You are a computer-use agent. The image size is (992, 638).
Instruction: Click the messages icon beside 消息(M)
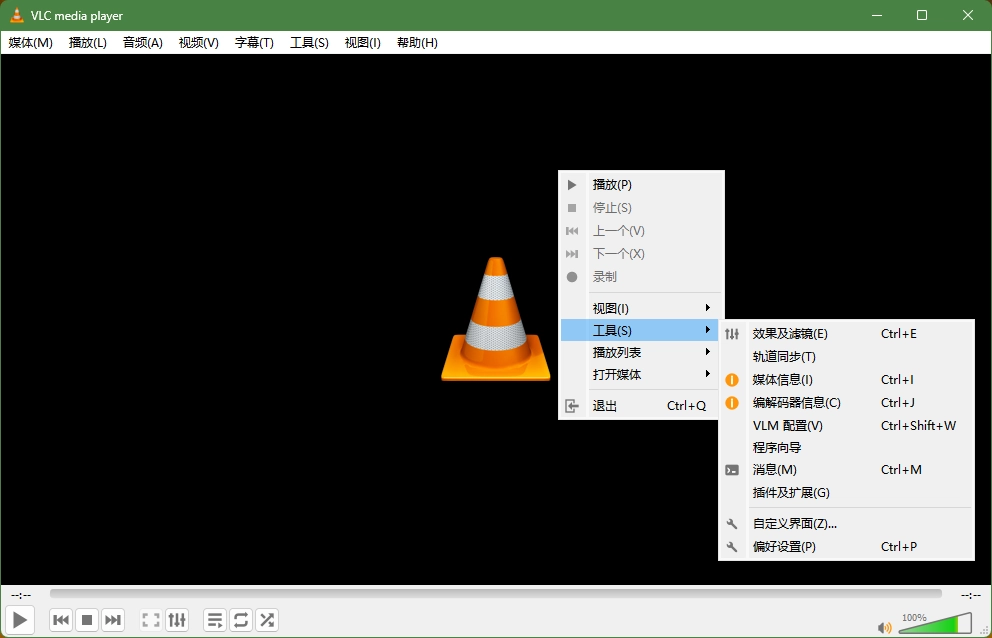point(733,469)
